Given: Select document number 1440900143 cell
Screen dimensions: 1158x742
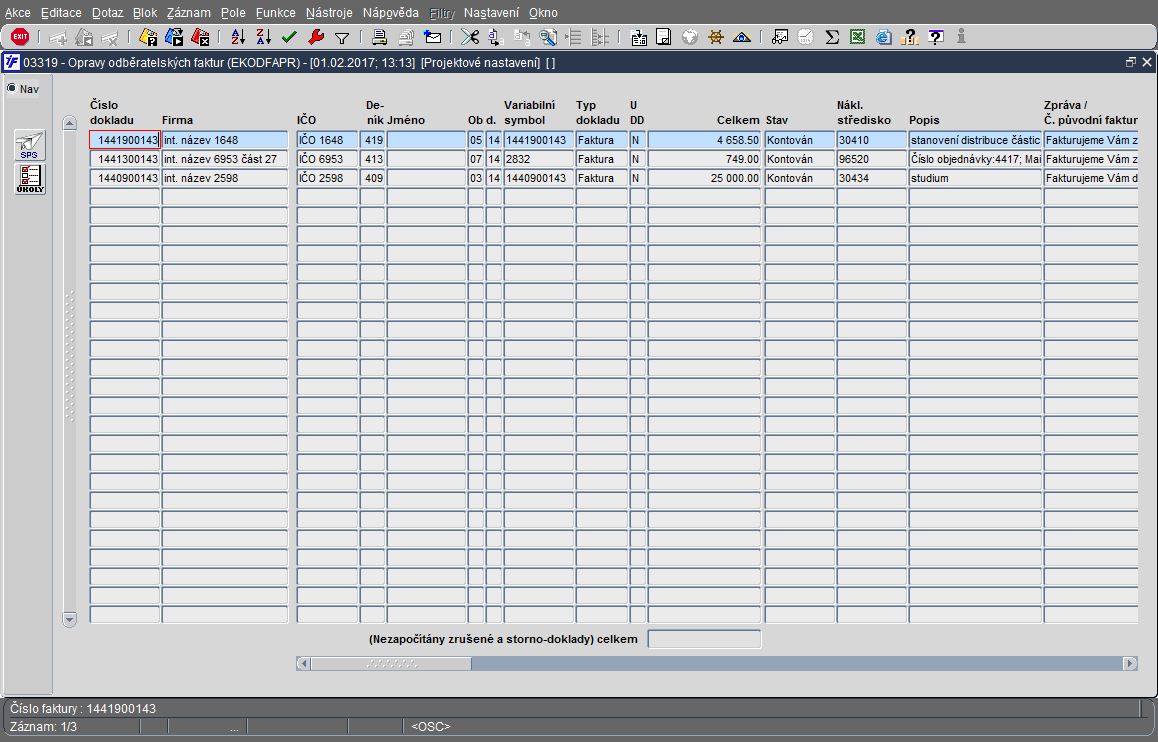Looking at the screenshot, I should [125, 178].
